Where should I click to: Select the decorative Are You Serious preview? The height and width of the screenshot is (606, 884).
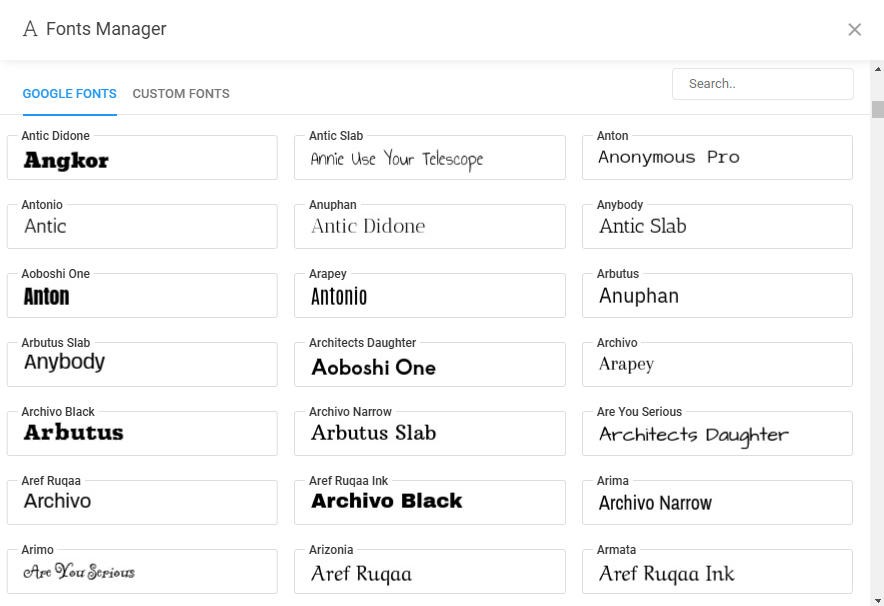point(79,573)
